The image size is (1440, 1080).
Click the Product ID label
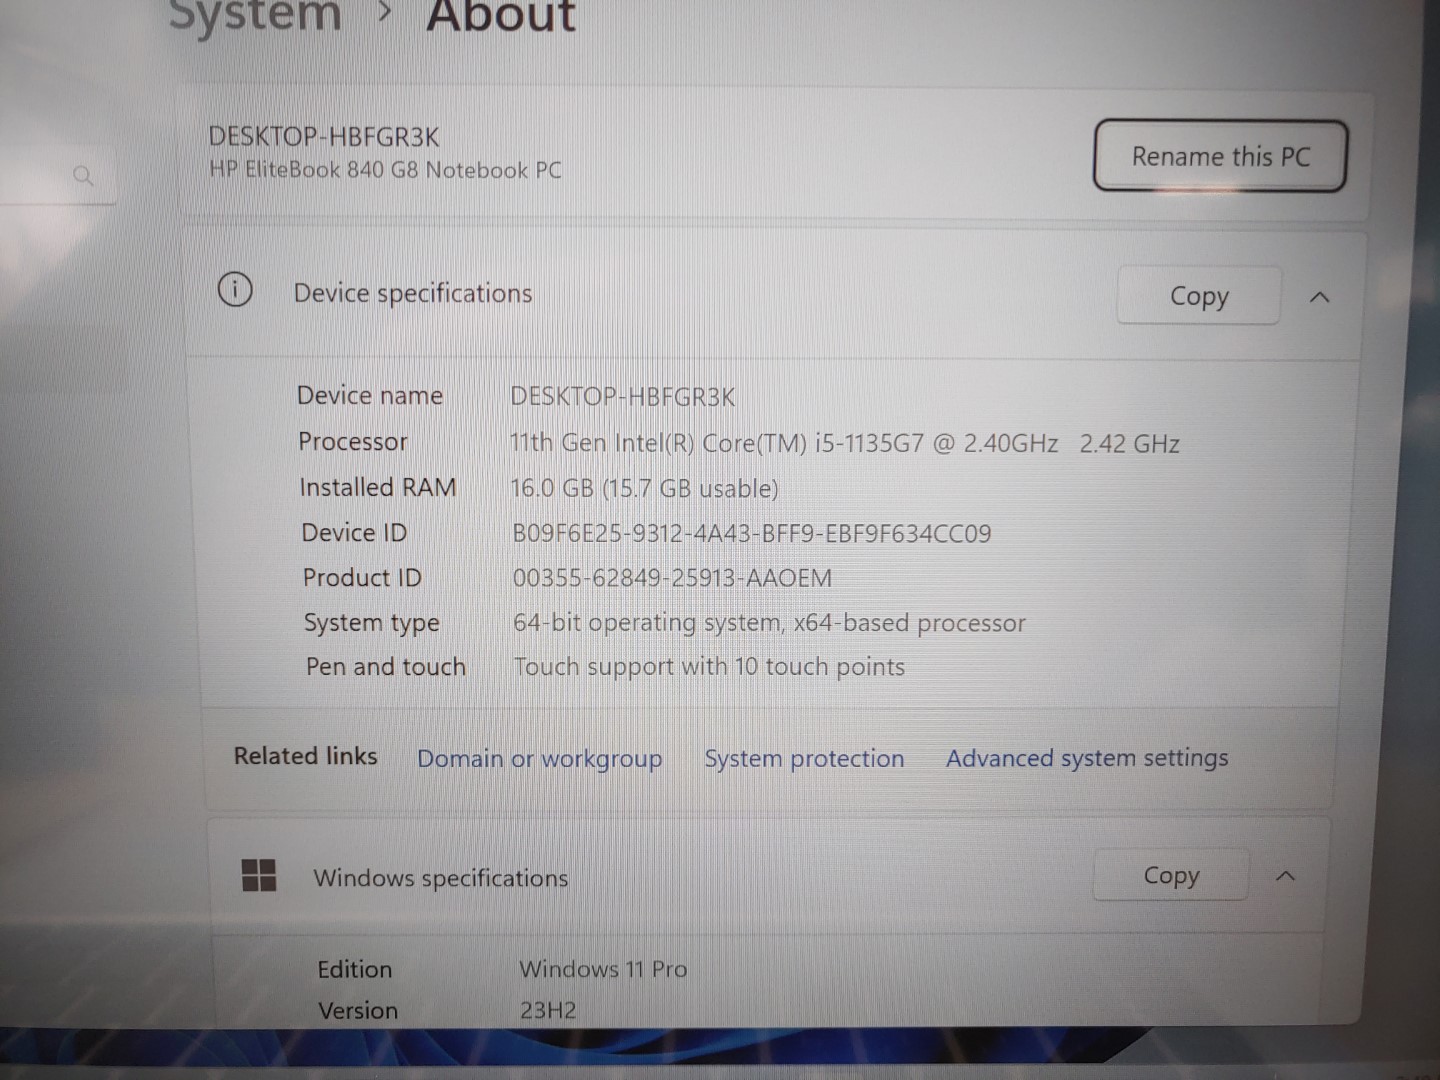[362, 577]
